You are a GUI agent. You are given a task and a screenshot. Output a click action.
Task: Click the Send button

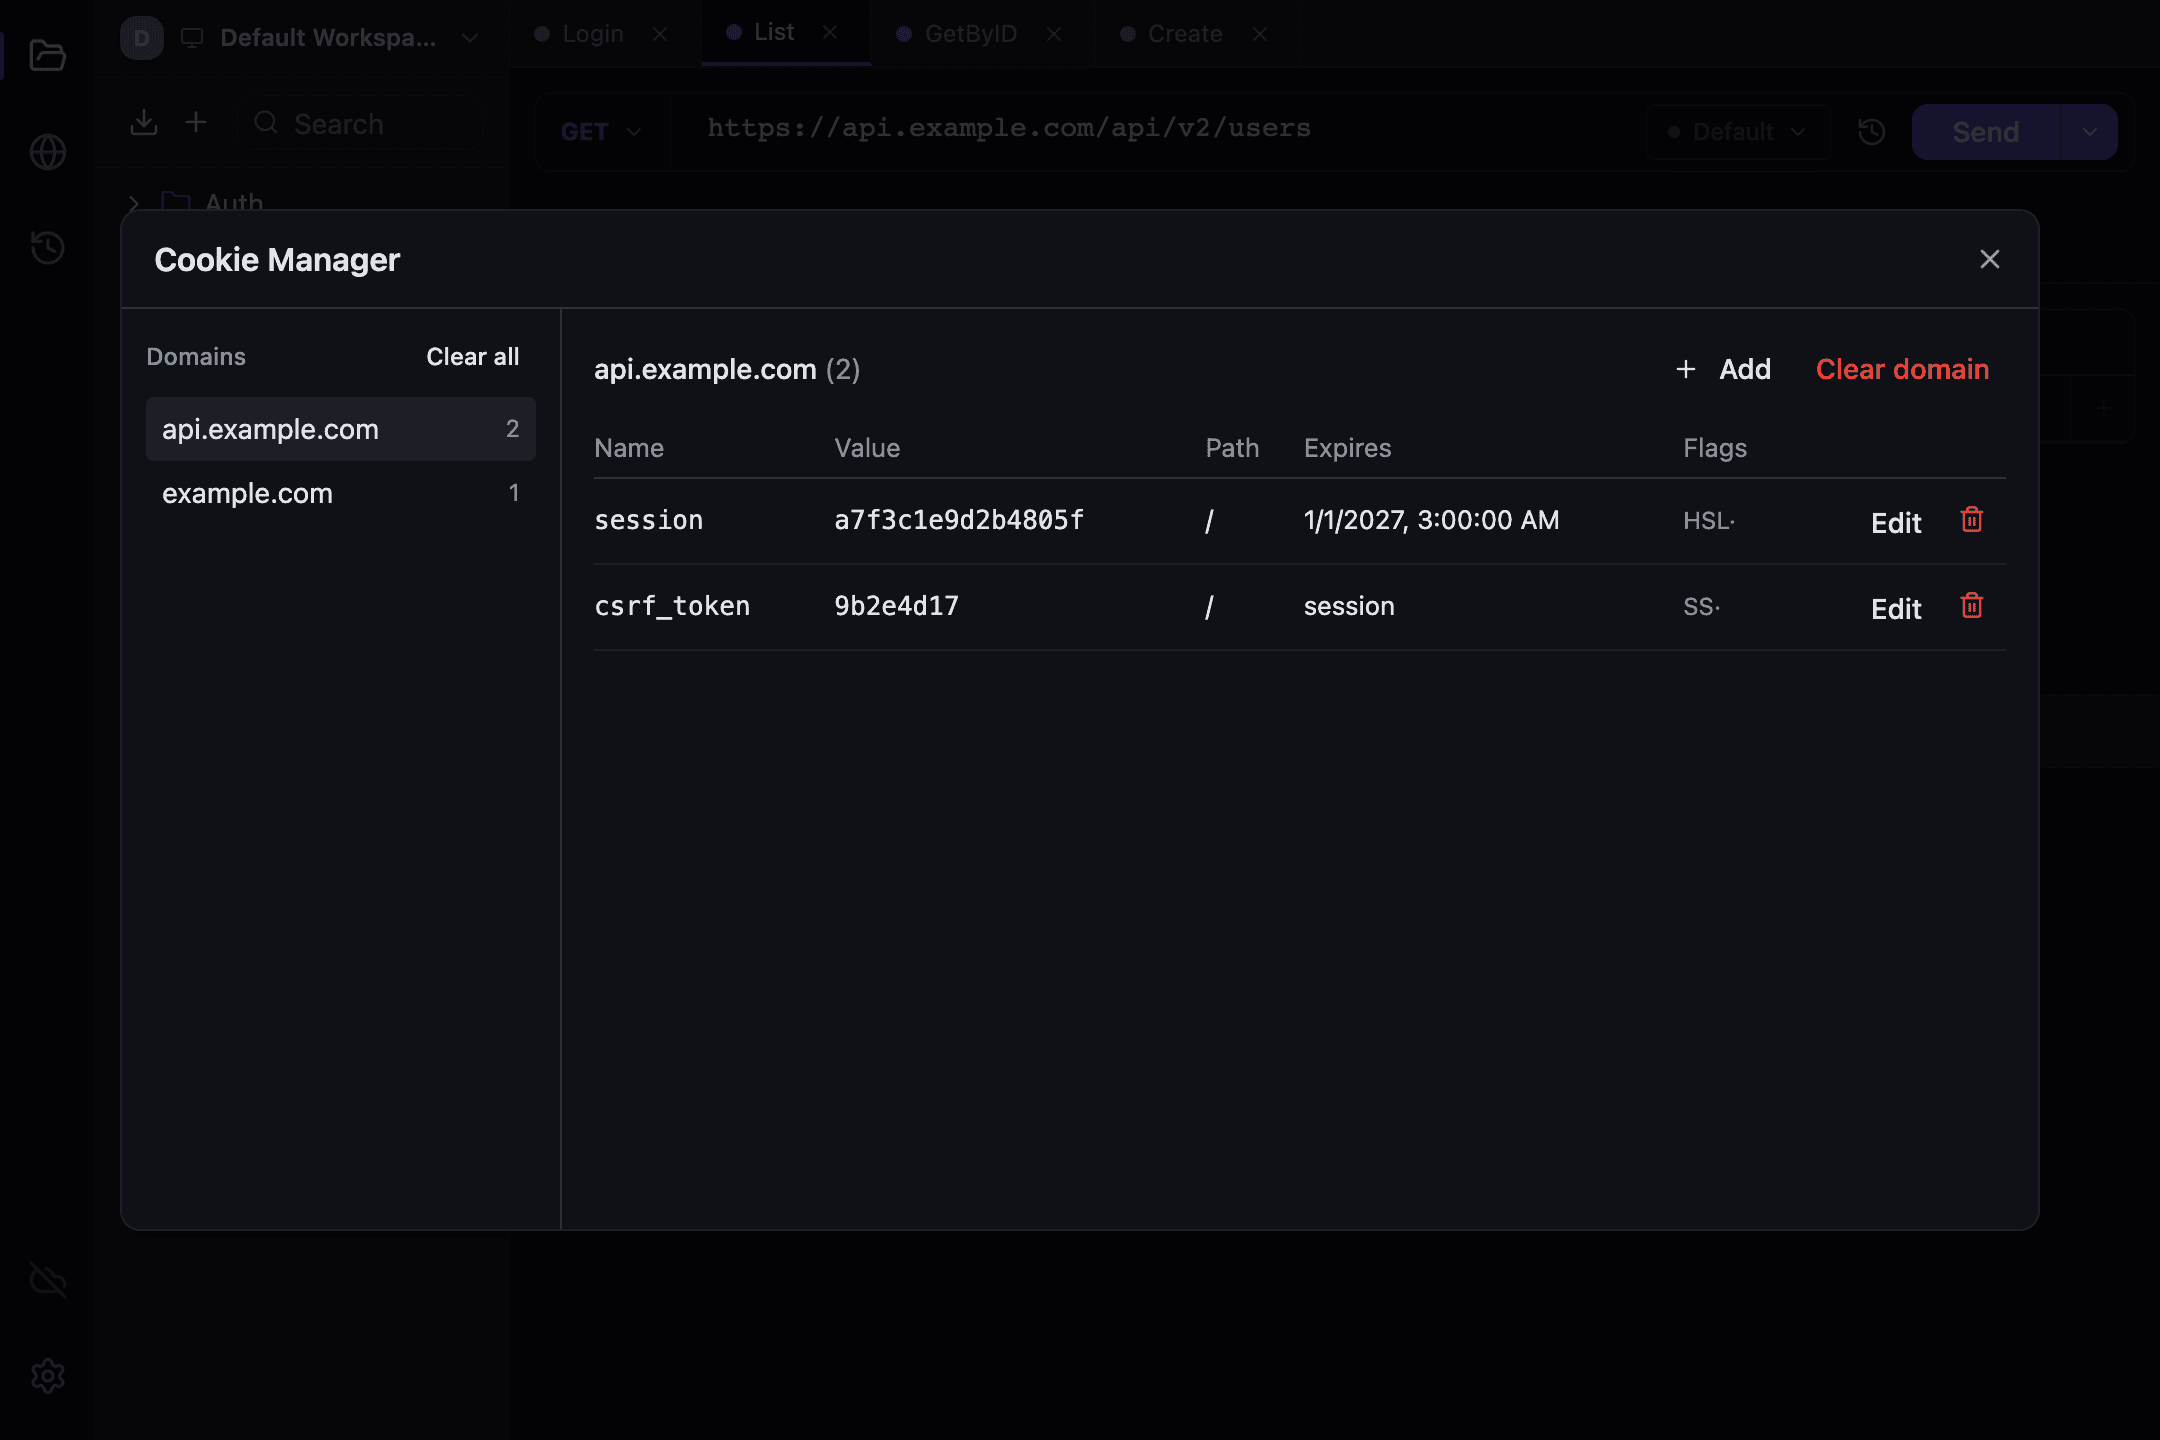(1986, 132)
